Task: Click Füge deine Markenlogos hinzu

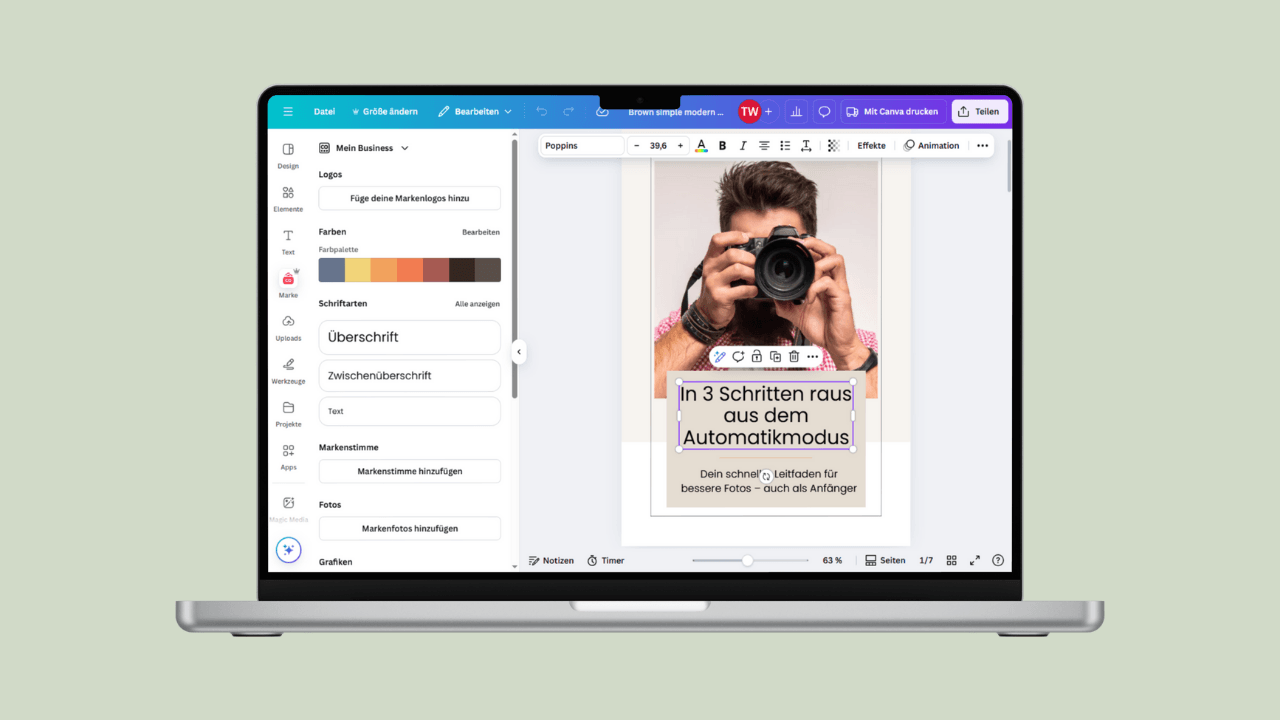Action: [x=409, y=198]
